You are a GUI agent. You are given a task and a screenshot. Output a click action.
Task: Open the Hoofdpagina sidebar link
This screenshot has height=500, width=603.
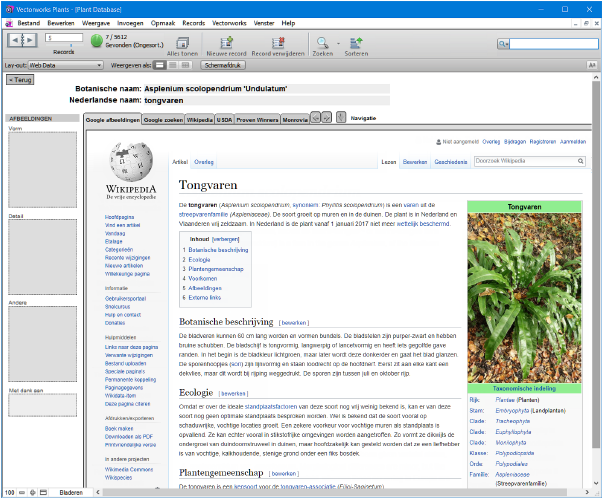[x=120, y=217]
